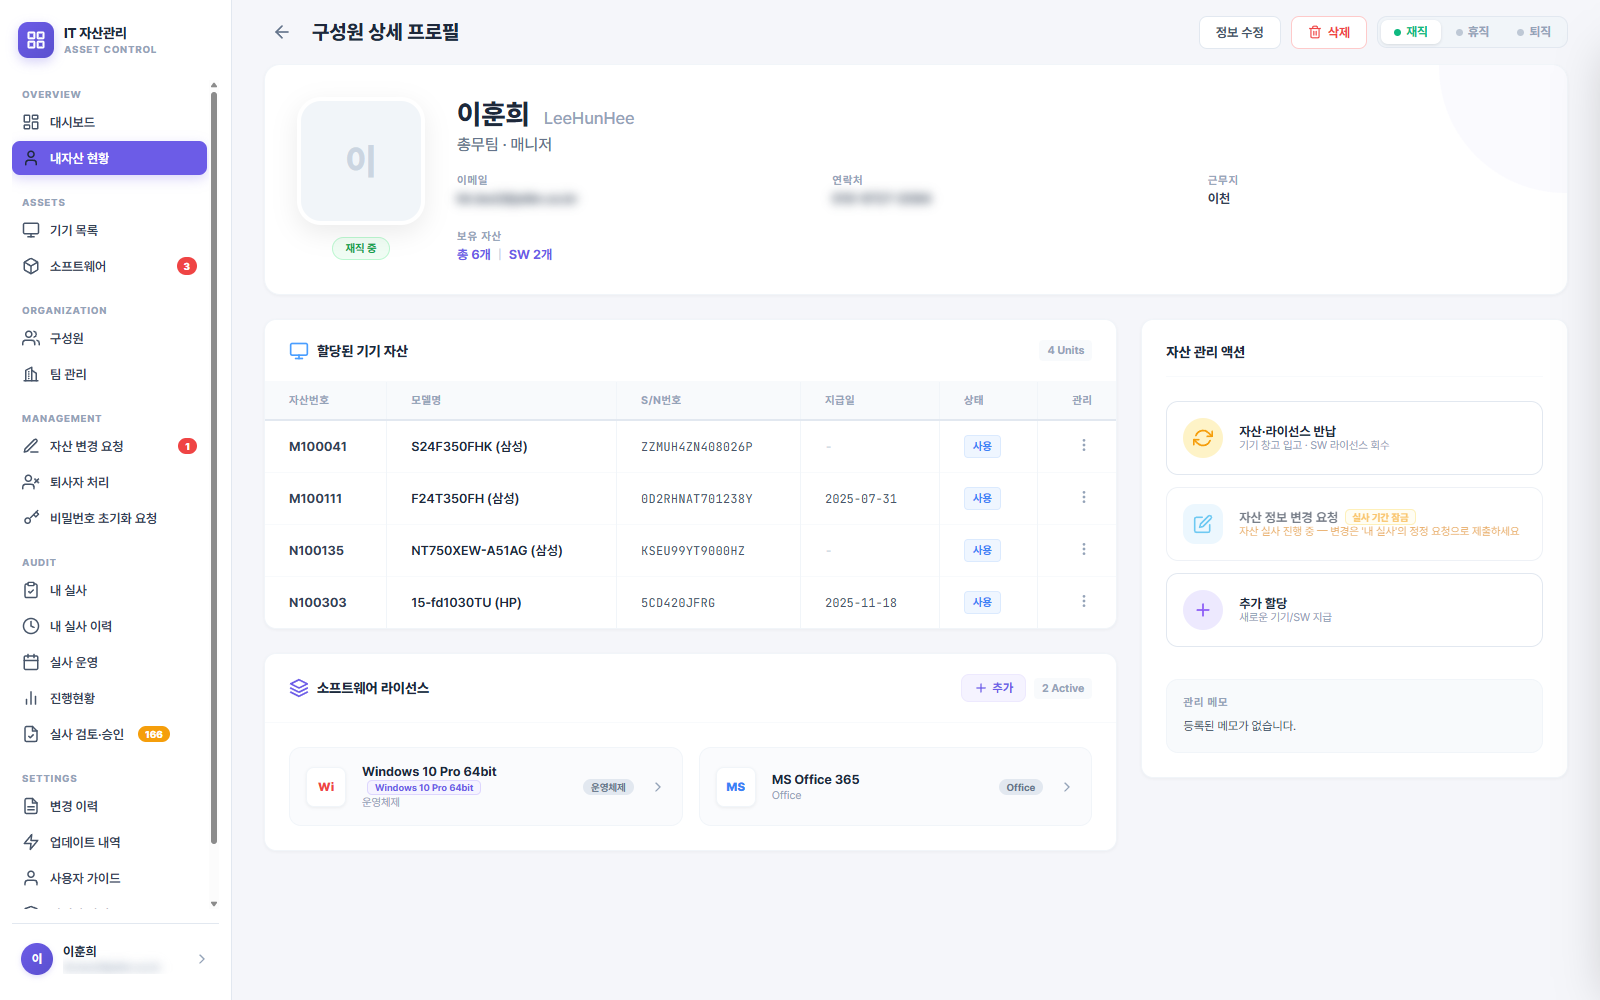Click the 총 6개 asset count link

pyautogui.click(x=474, y=254)
